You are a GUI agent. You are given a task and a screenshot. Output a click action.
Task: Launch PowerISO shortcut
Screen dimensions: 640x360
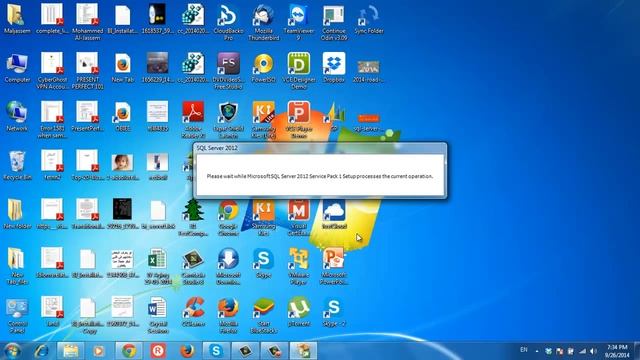click(x=264, y=67)
